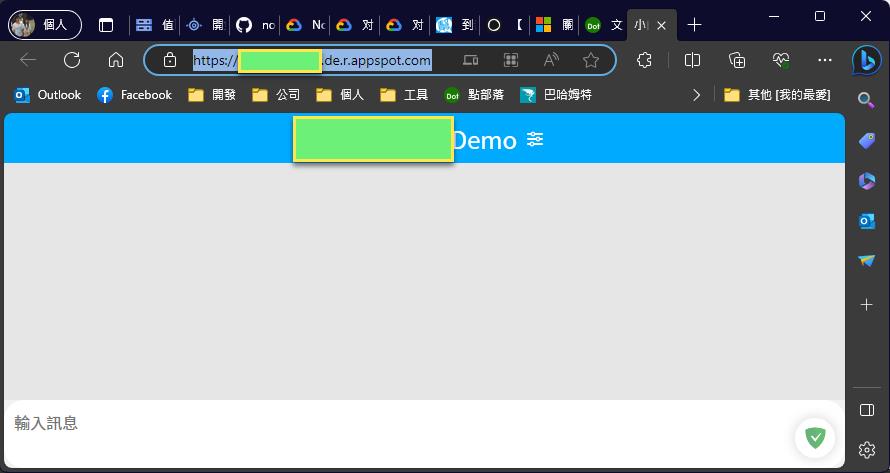Image resolution: width=890 pixels, height=473 pixels.
Task: Open Bing Copilot sidebar button
Action: [867, 60]
